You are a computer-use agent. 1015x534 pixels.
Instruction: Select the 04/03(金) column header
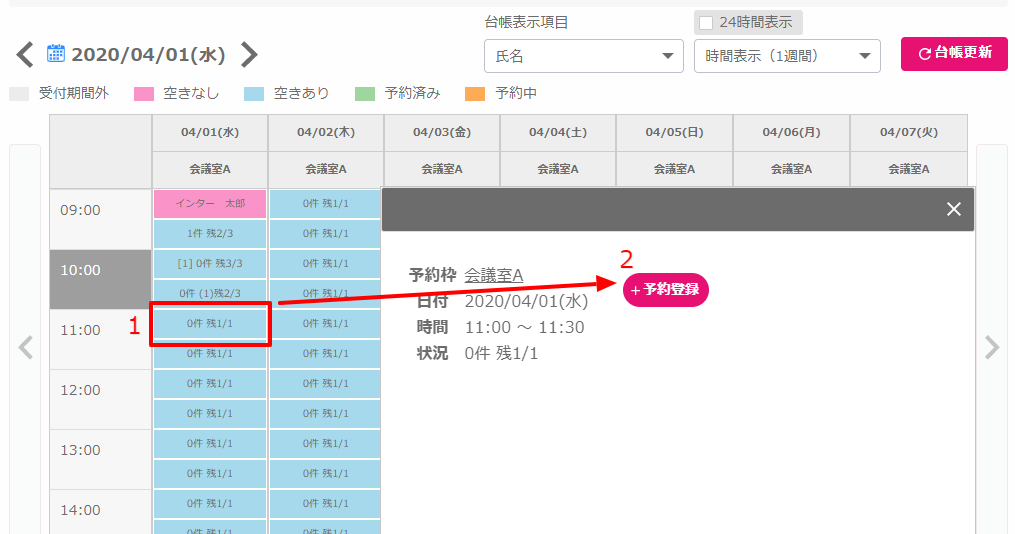441,132
